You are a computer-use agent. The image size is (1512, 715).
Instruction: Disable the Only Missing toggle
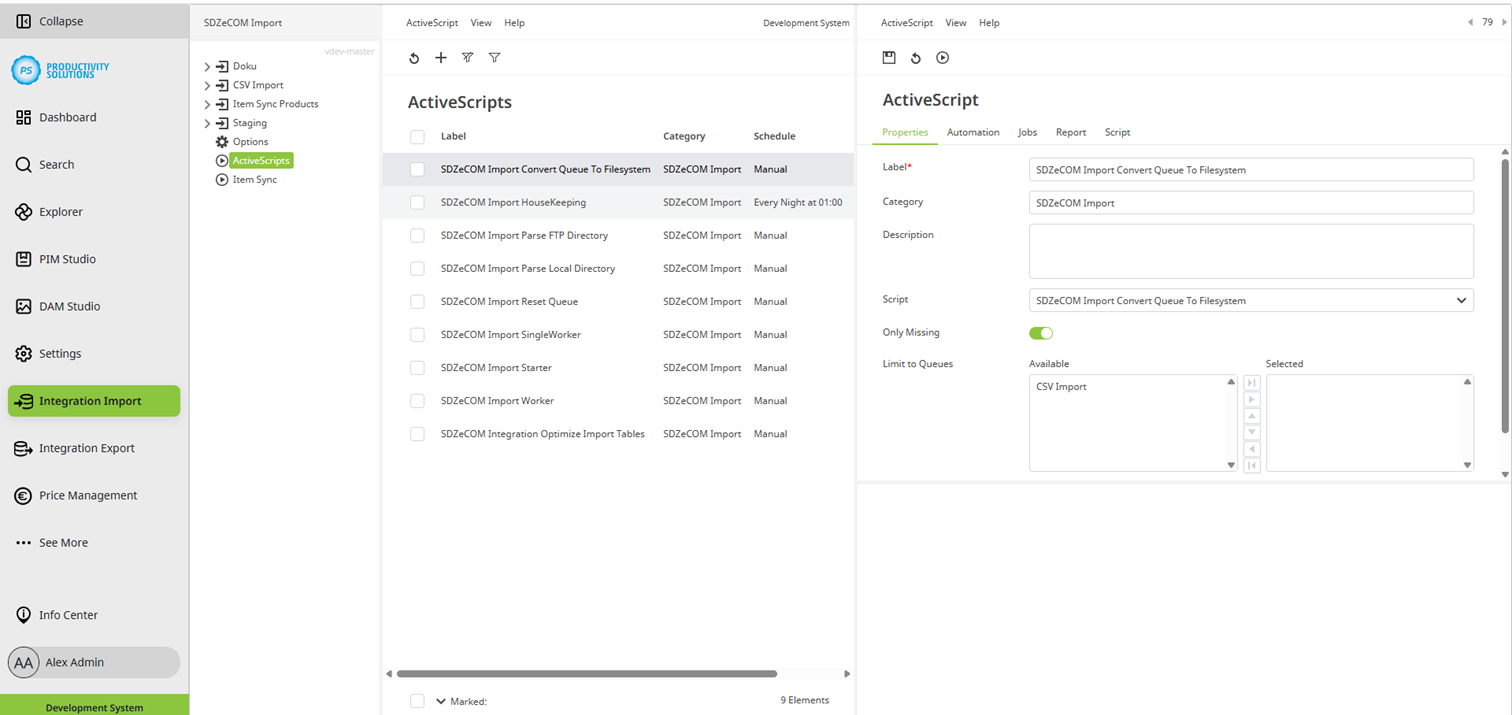(1040, 332)
